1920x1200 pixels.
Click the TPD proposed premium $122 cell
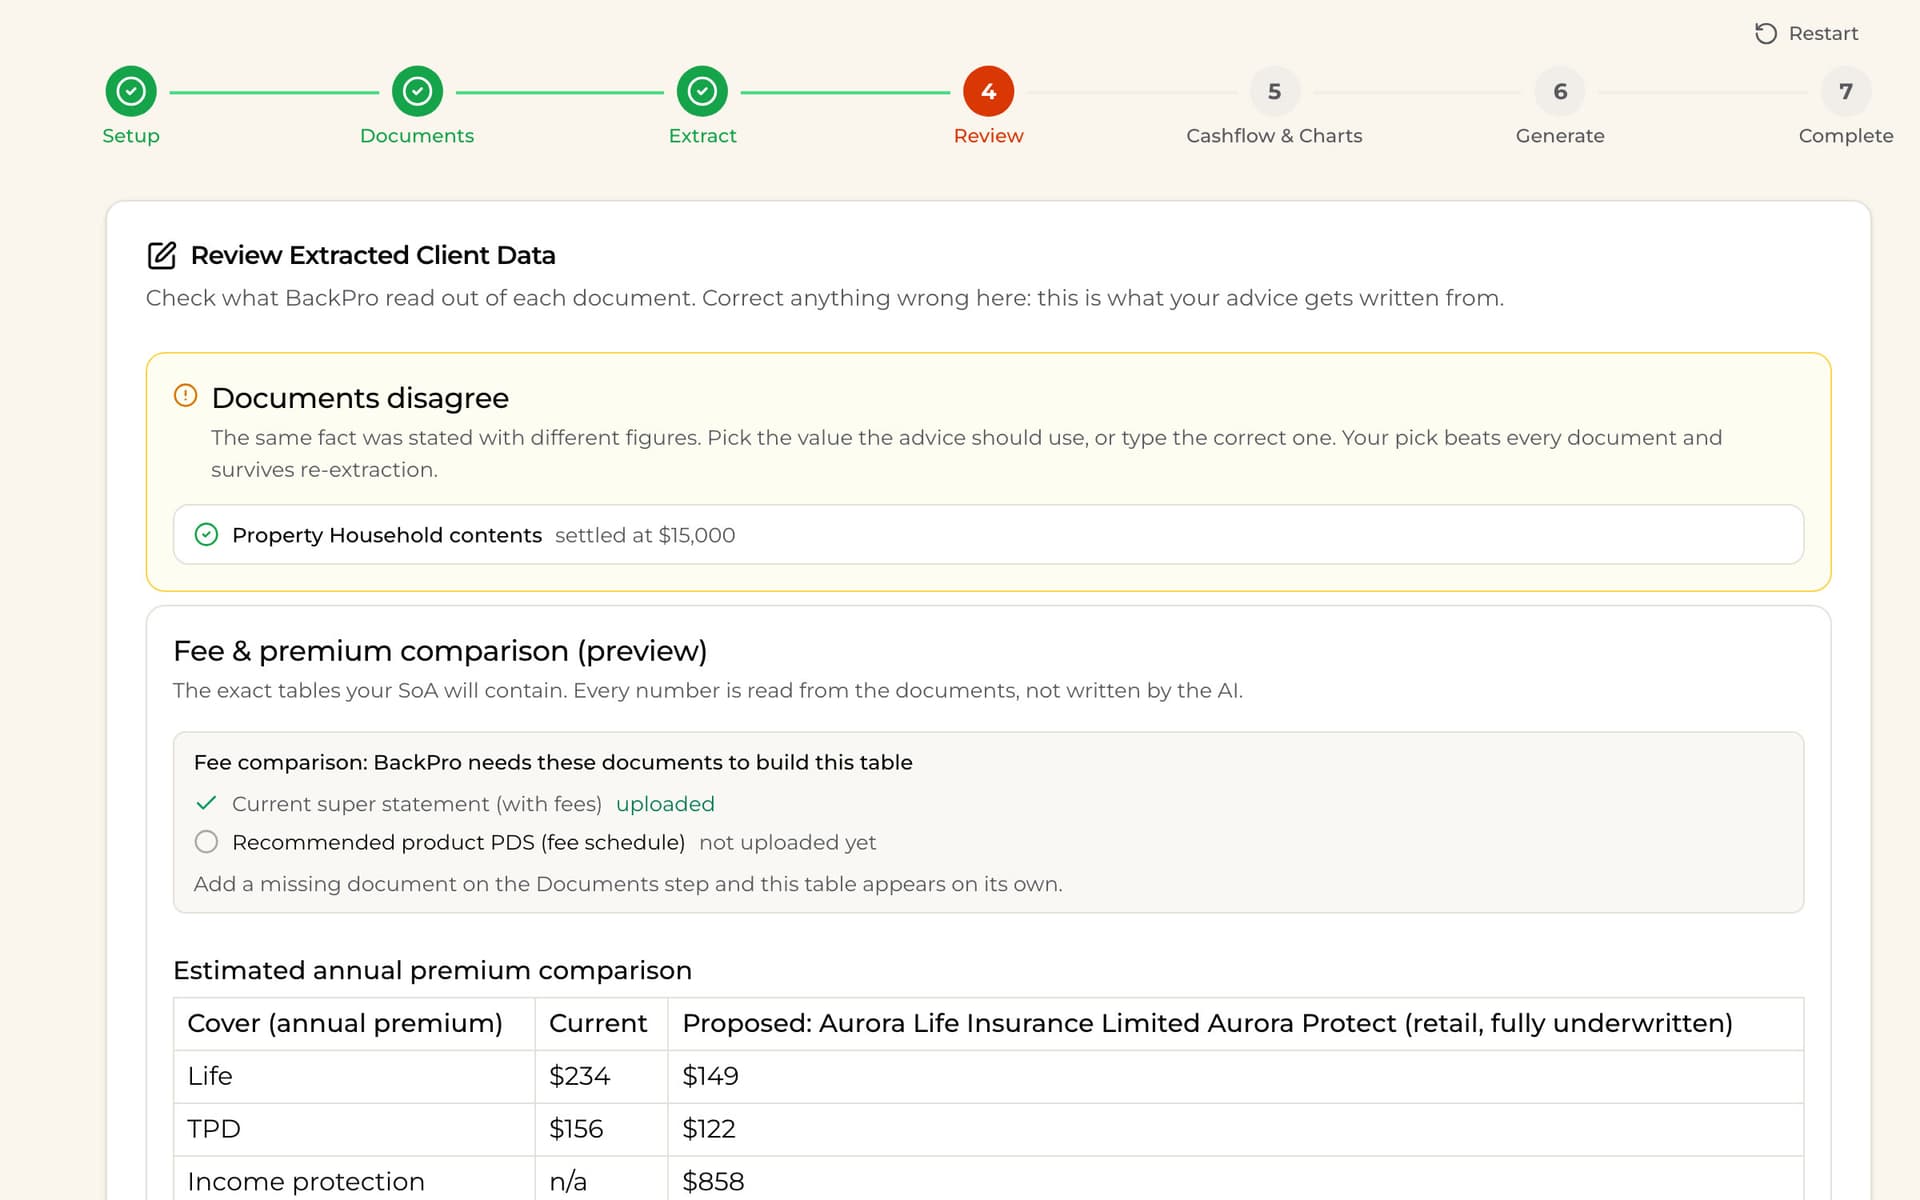pos(1236,1129)
